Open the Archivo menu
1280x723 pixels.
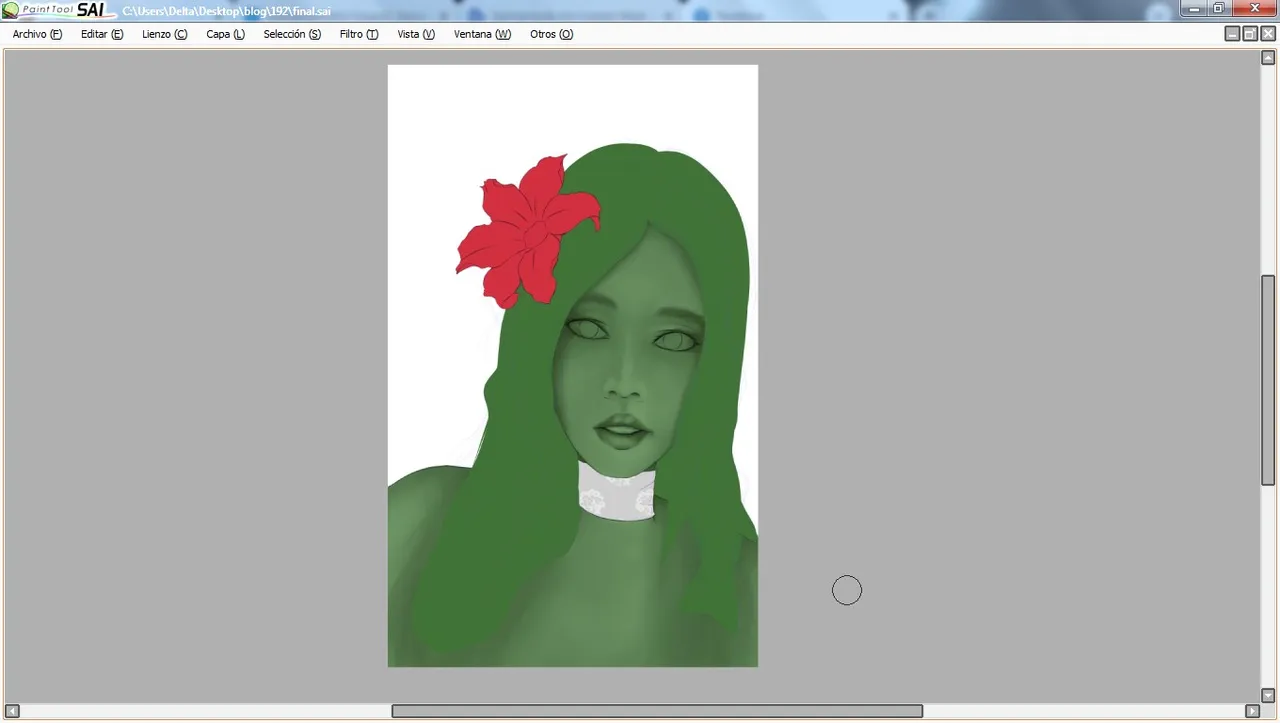point(37,34)
